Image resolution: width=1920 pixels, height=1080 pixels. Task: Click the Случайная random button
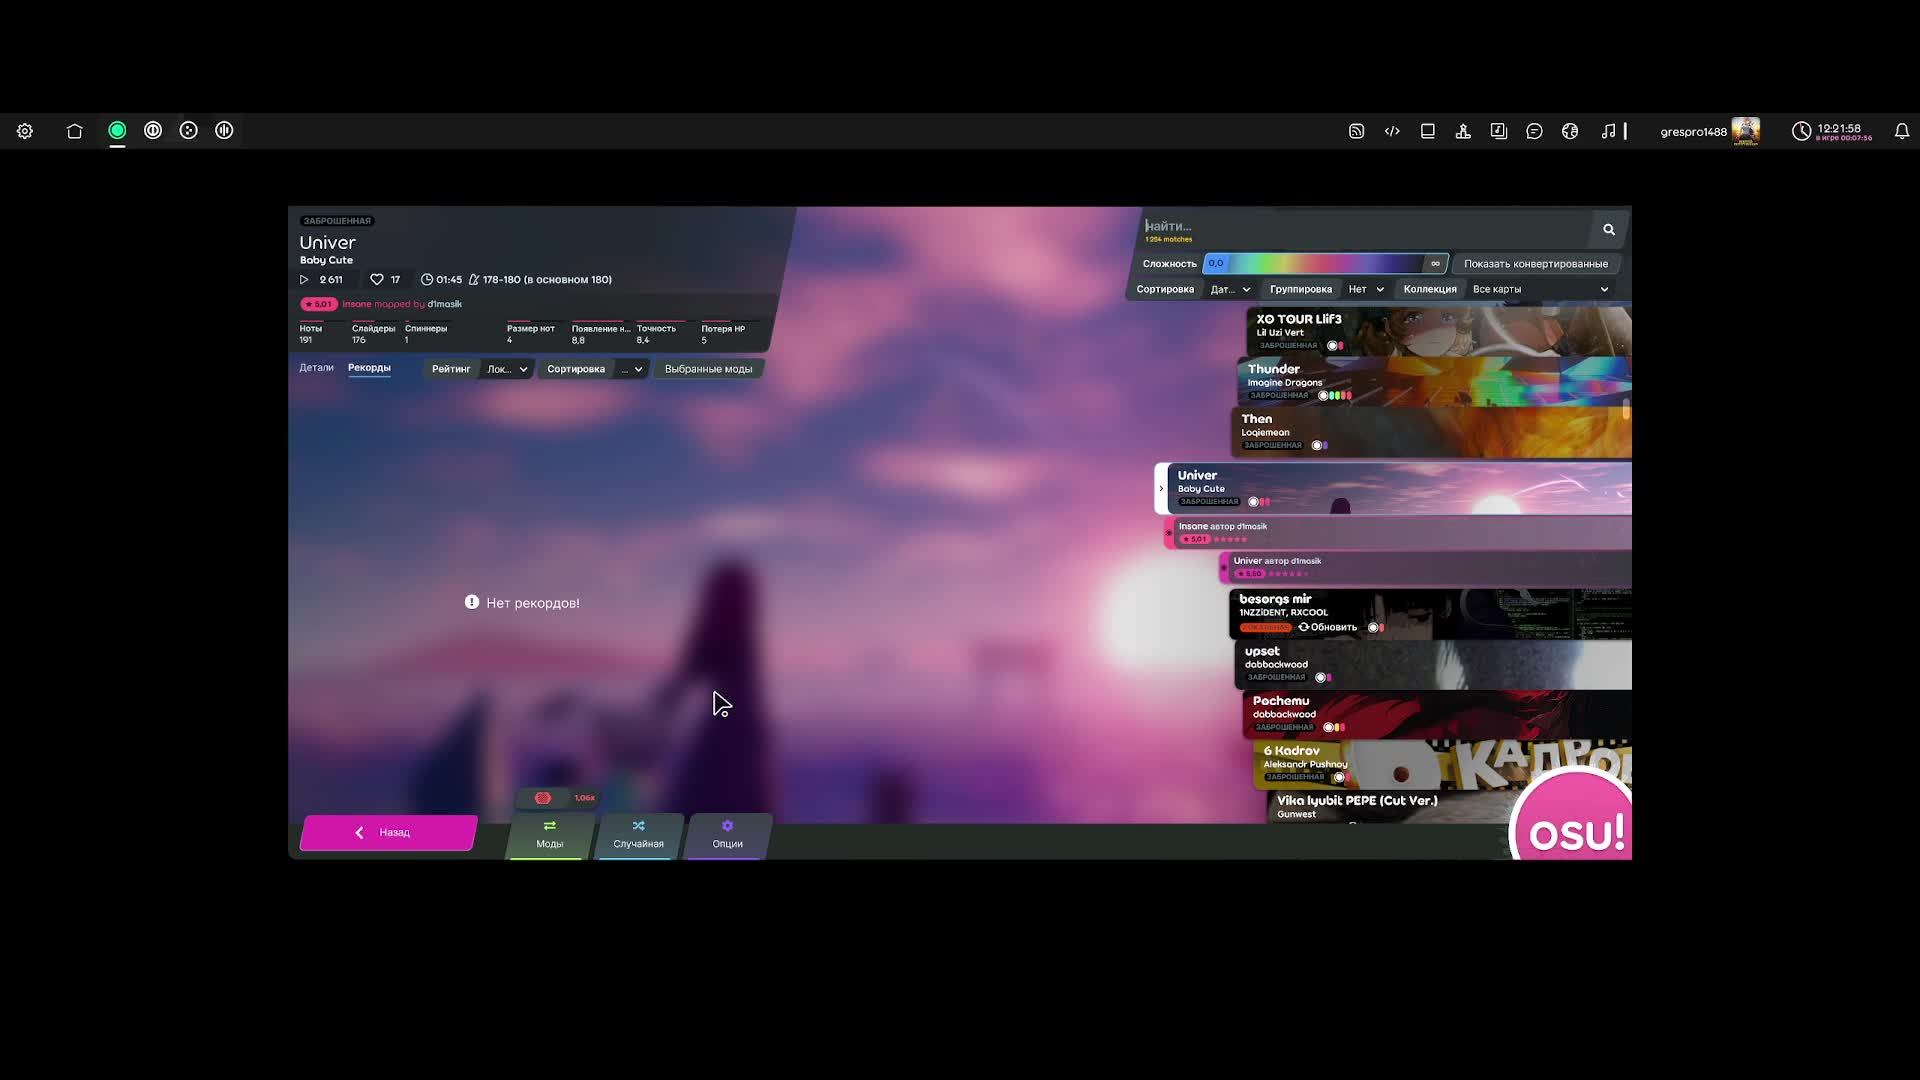coord(638,835)
